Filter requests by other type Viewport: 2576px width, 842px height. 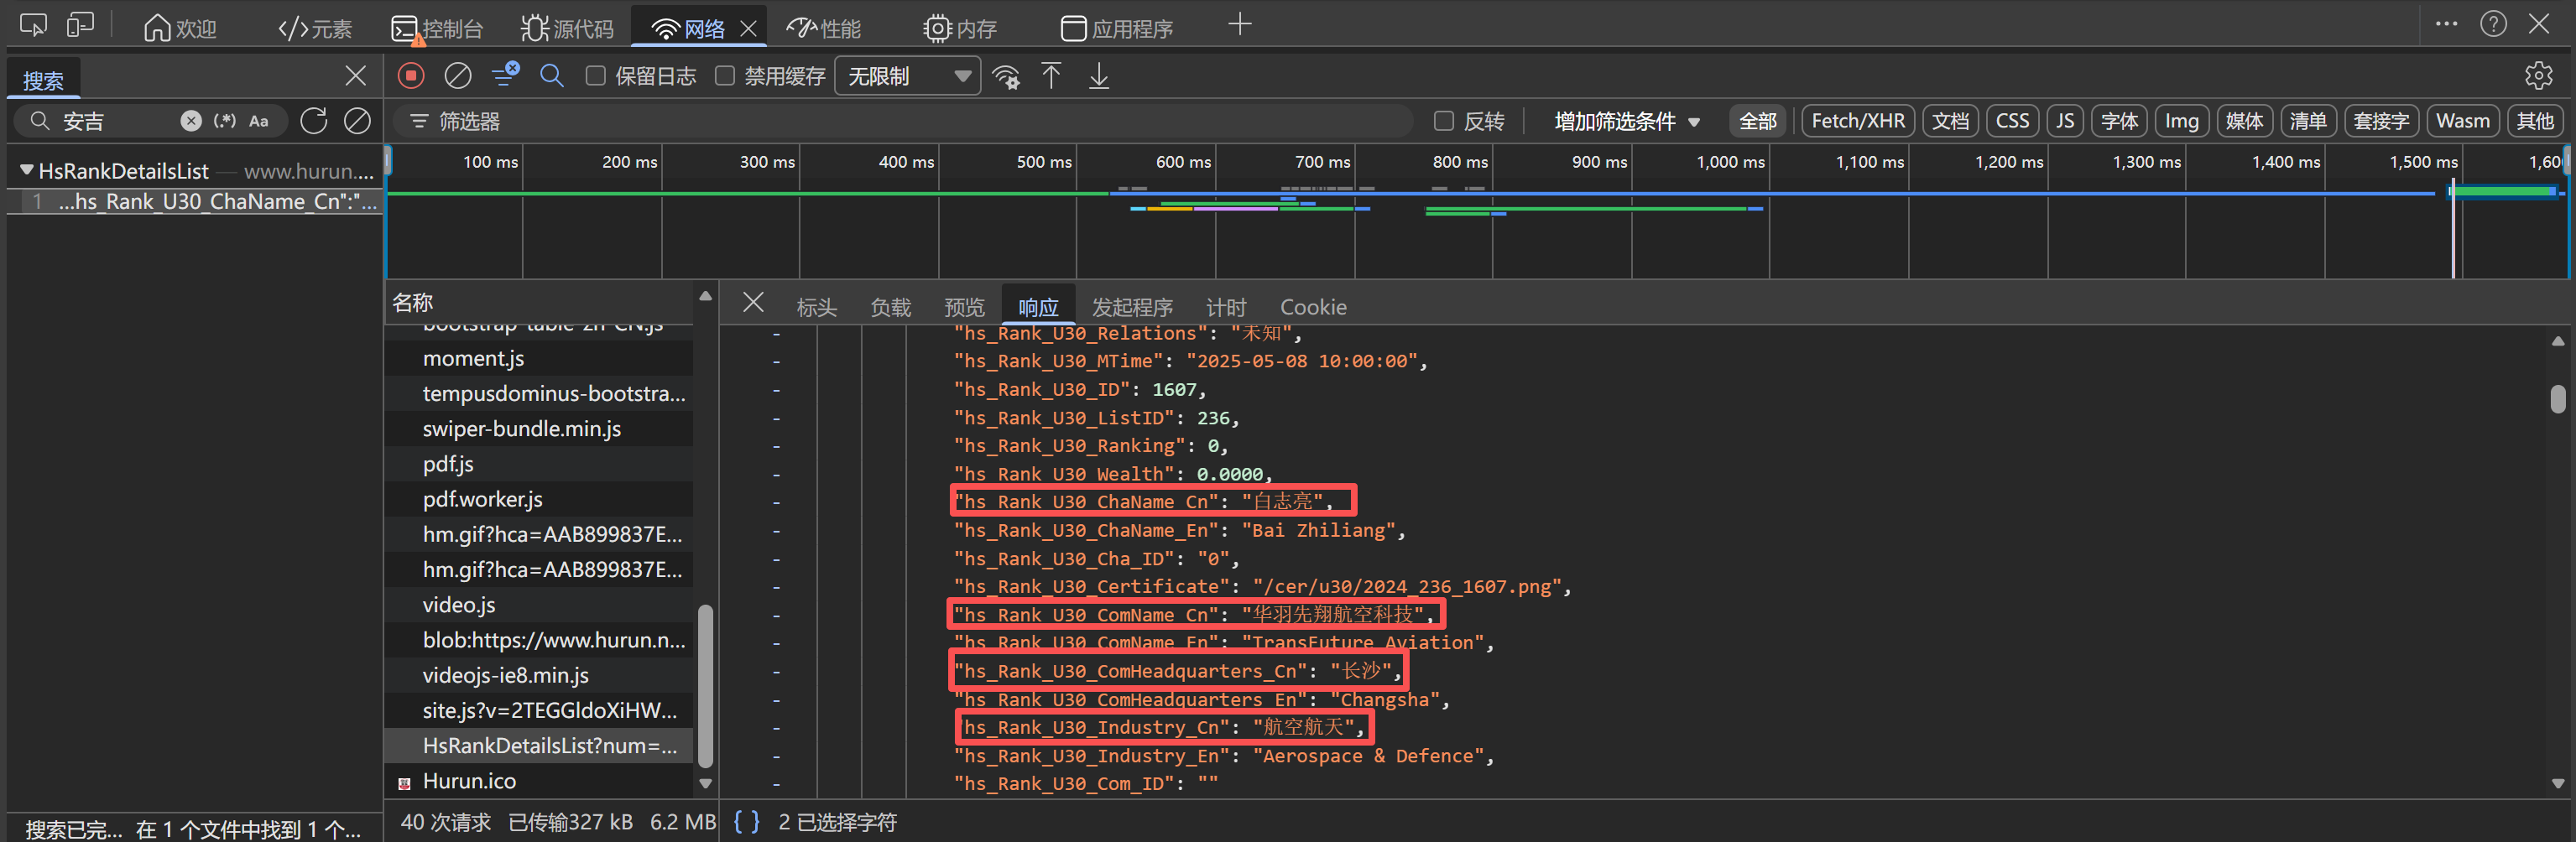(2535, 121)
